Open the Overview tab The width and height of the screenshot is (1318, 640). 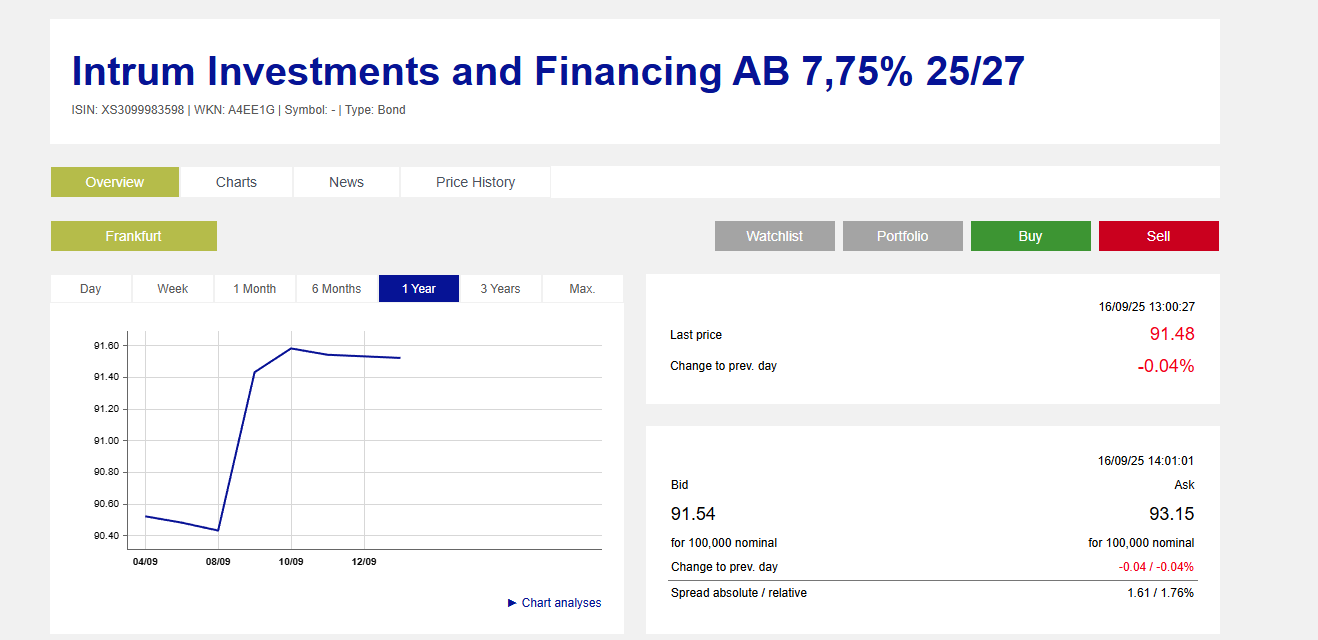115,182
